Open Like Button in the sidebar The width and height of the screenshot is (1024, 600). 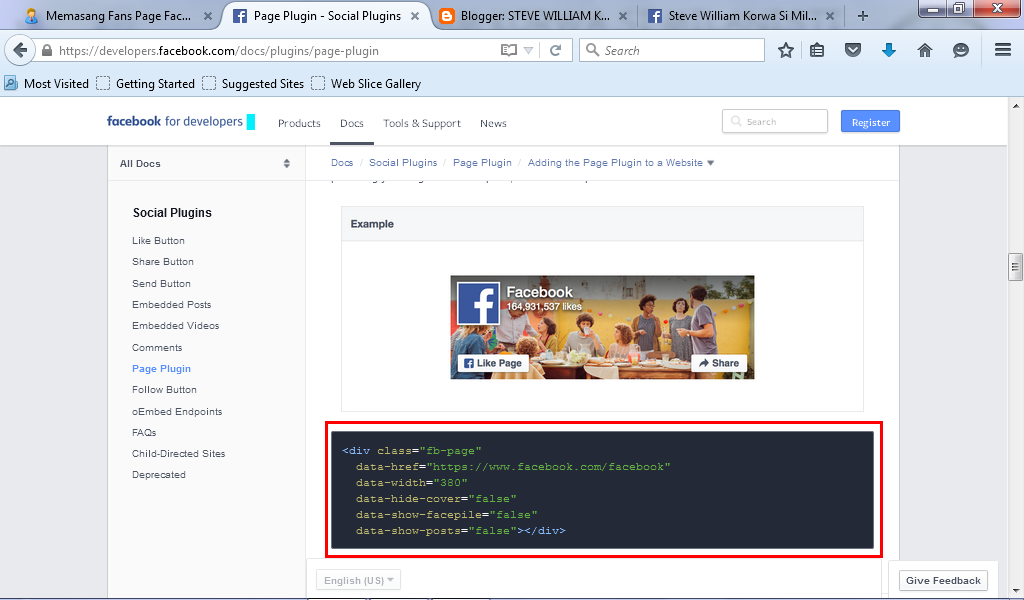[x=158, y=240]
